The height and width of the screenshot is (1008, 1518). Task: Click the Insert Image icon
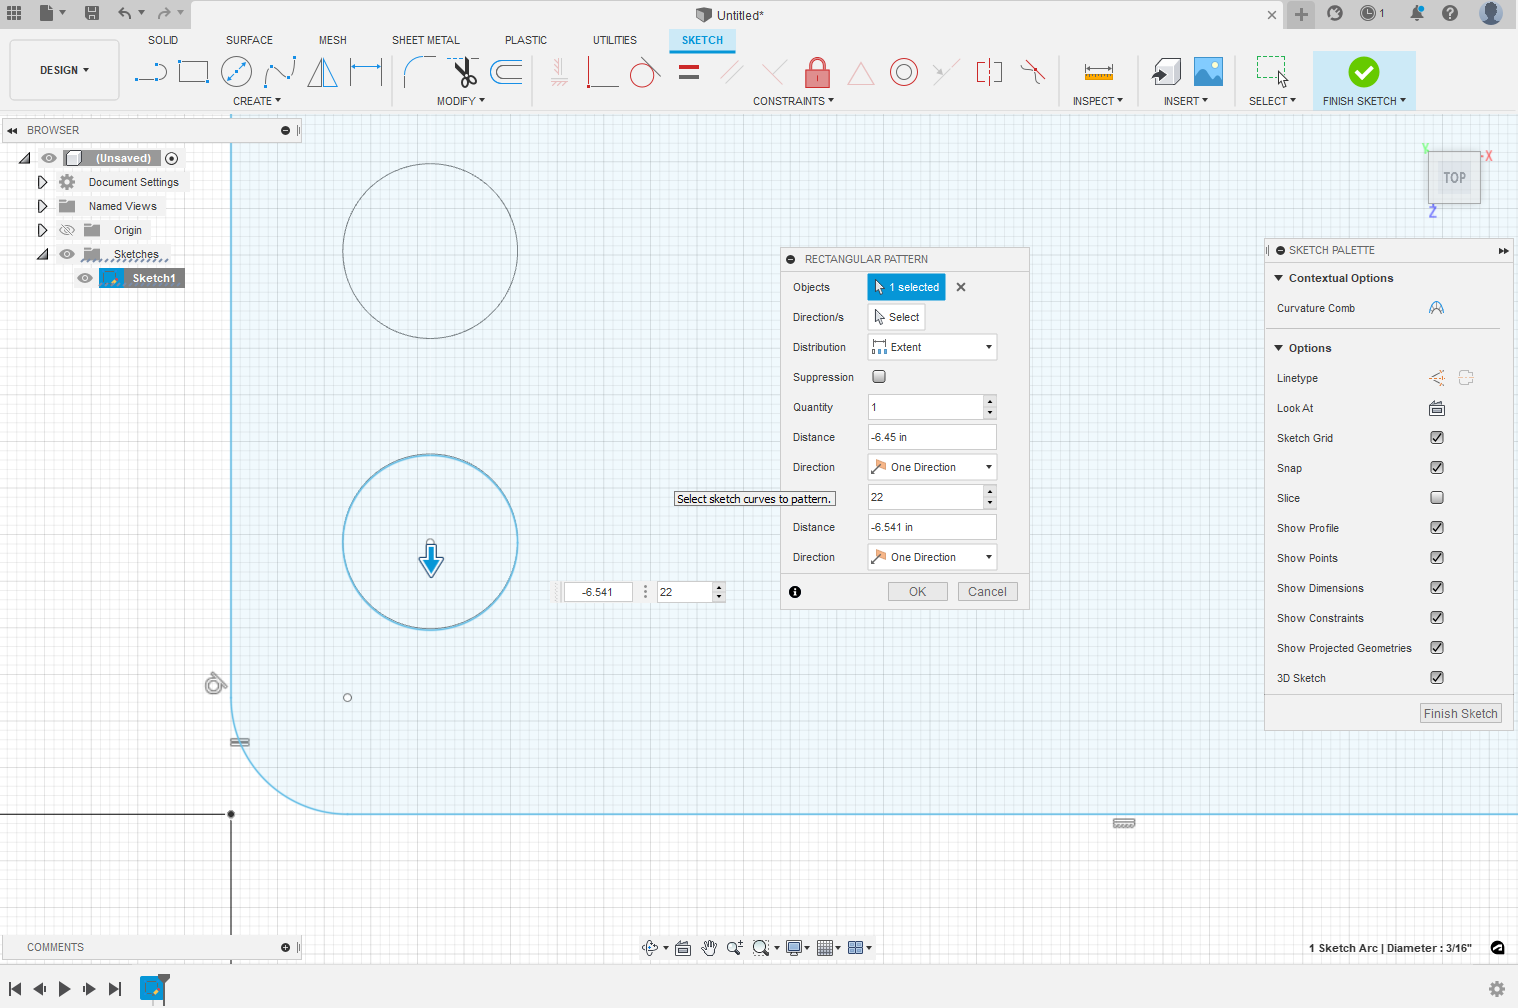pos(1208,72)
